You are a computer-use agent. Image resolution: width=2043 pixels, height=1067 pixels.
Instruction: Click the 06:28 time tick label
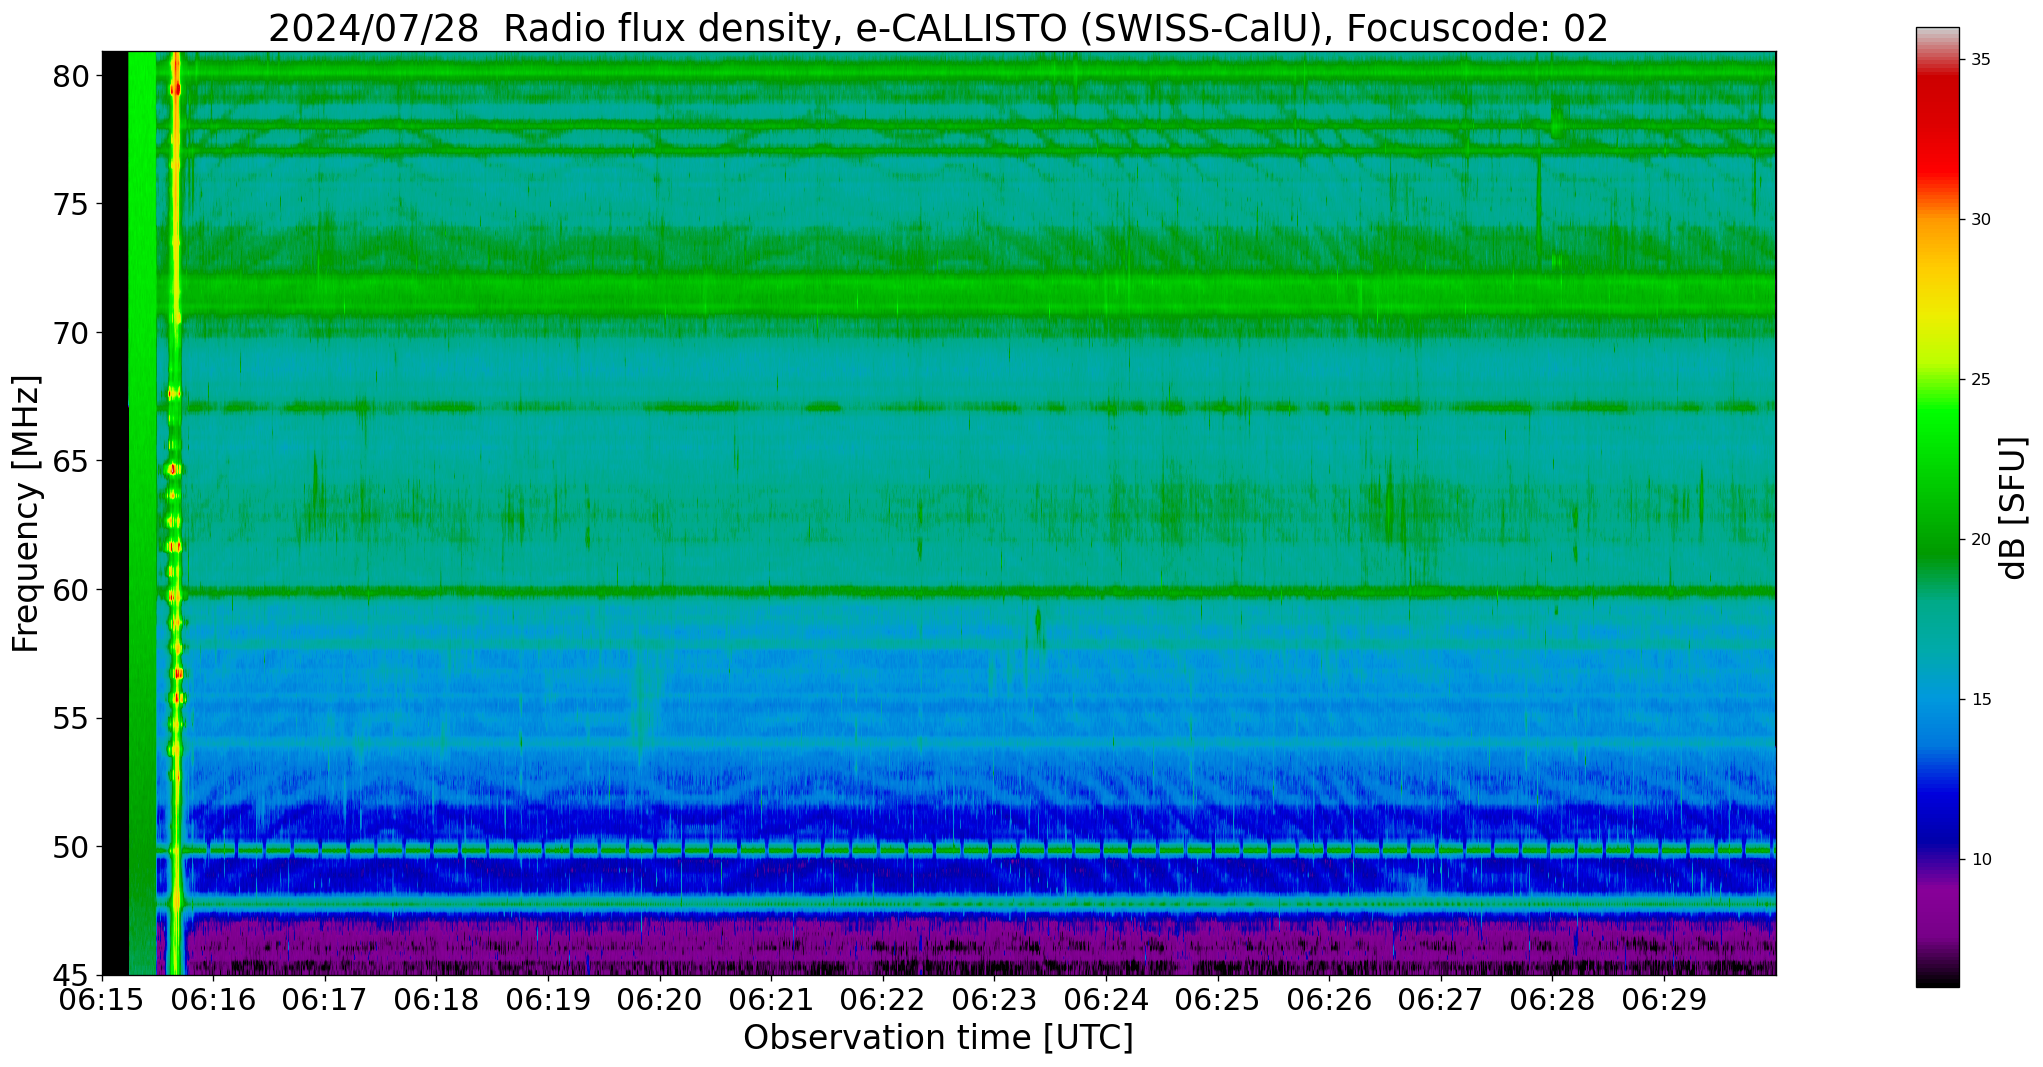[1552, 999]
